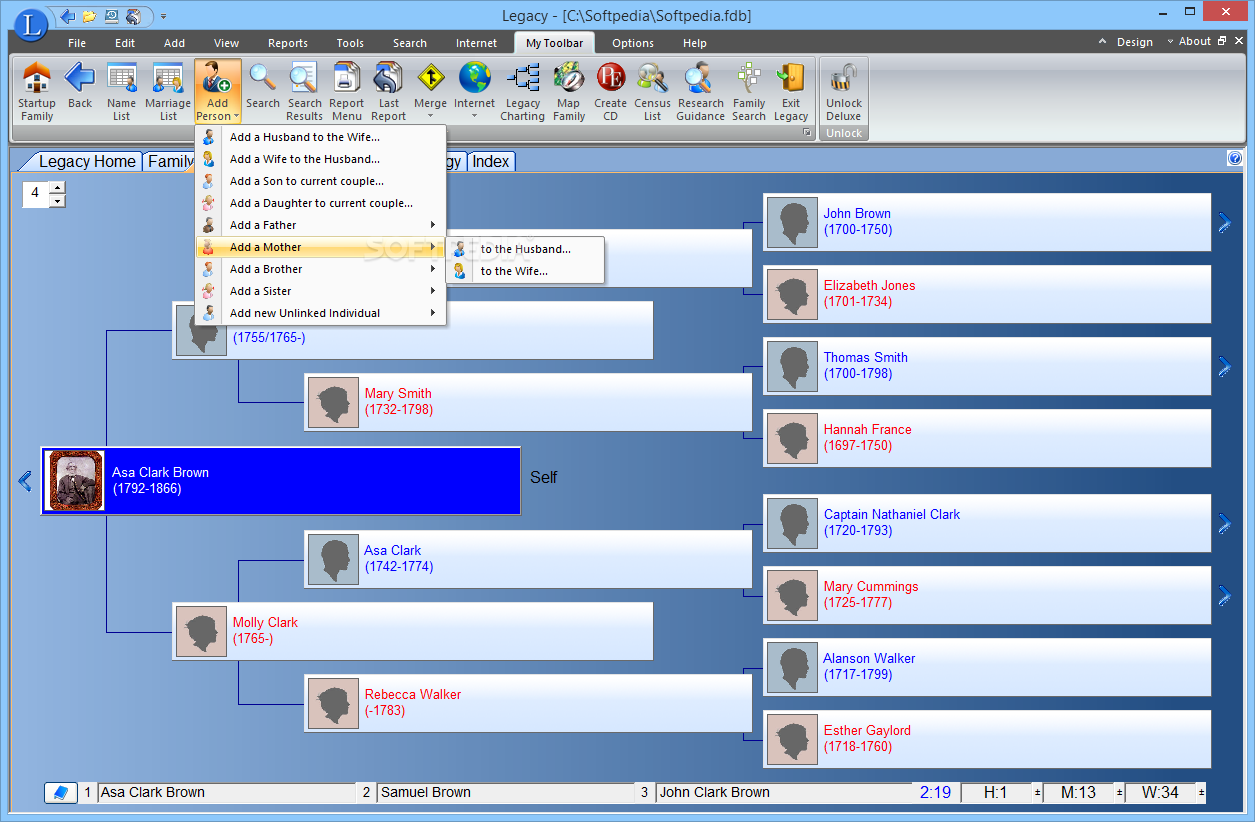Click child 3 John Clark Brown in bottom bar
The width and height of the screenshot is (1255, 822).
click(783, 792)
